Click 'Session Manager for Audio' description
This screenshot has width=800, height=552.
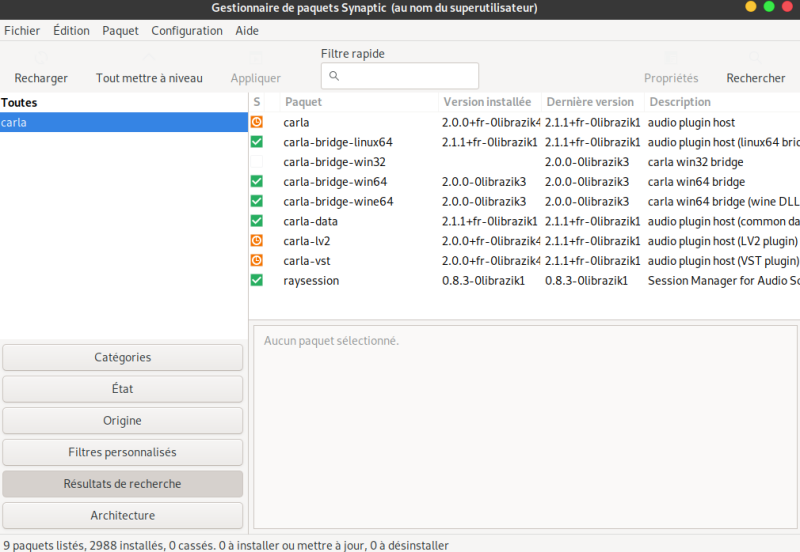coord(723,281)
